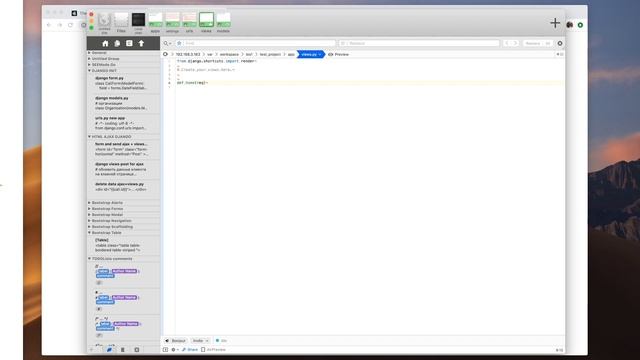Viewport: 640px width, 360px height.
Task: Open the views.py path bar dropdown
Action: click(311, 54)
